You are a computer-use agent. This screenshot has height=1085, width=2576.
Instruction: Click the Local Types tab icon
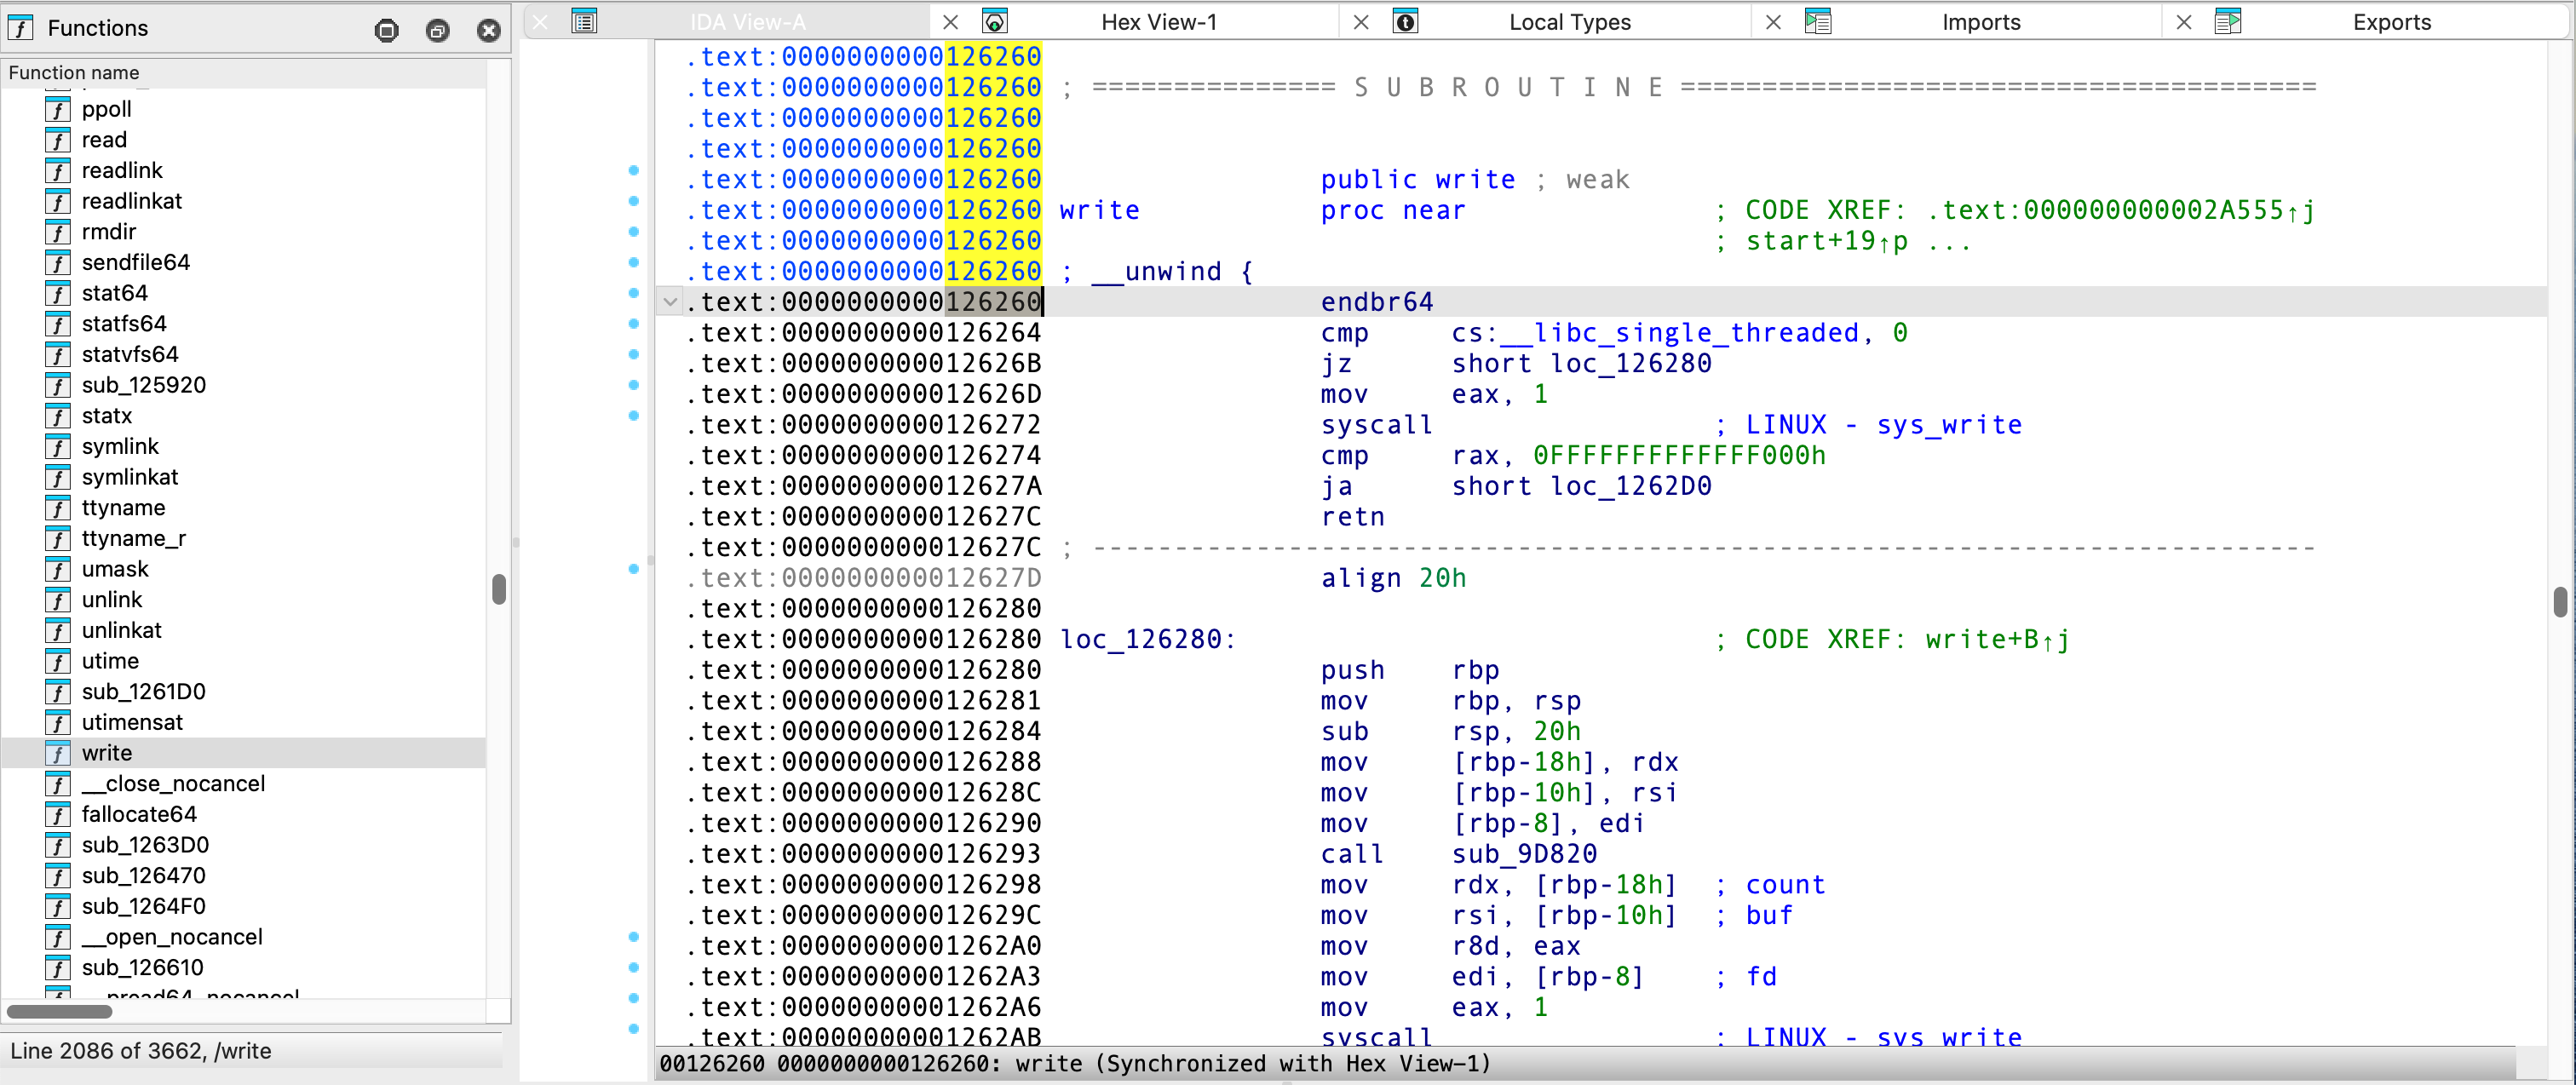[1405, 21]
